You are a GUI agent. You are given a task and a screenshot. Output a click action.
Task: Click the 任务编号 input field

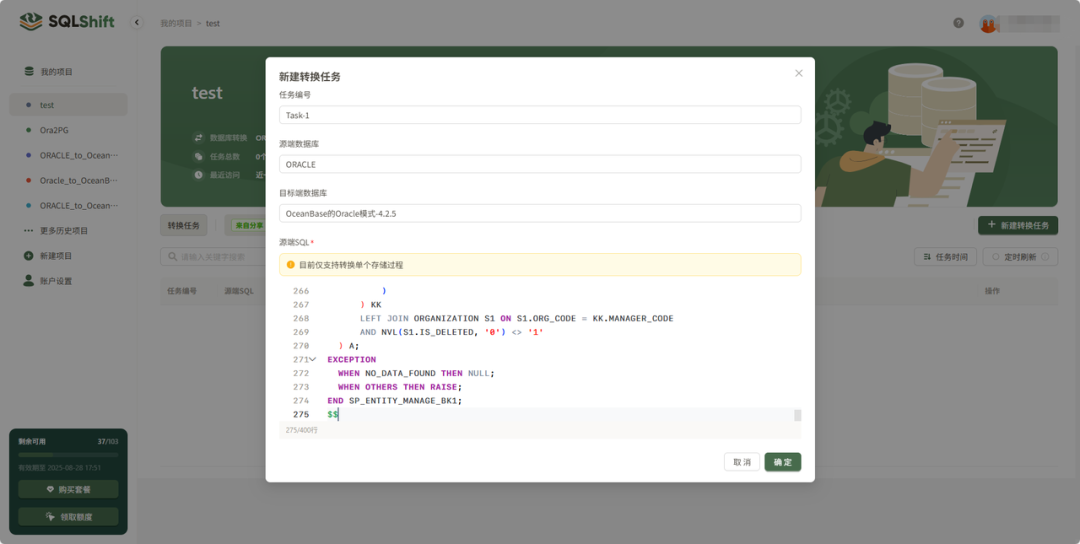coord(540,115)
